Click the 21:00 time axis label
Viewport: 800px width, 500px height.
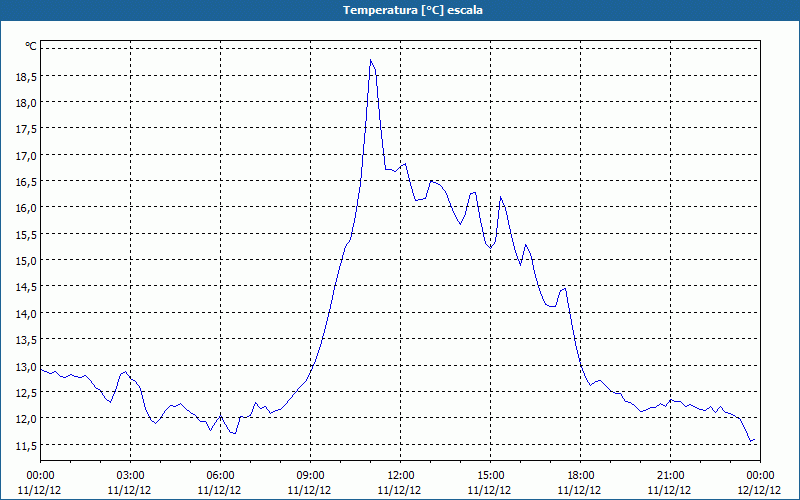click(x=670, y=476)
